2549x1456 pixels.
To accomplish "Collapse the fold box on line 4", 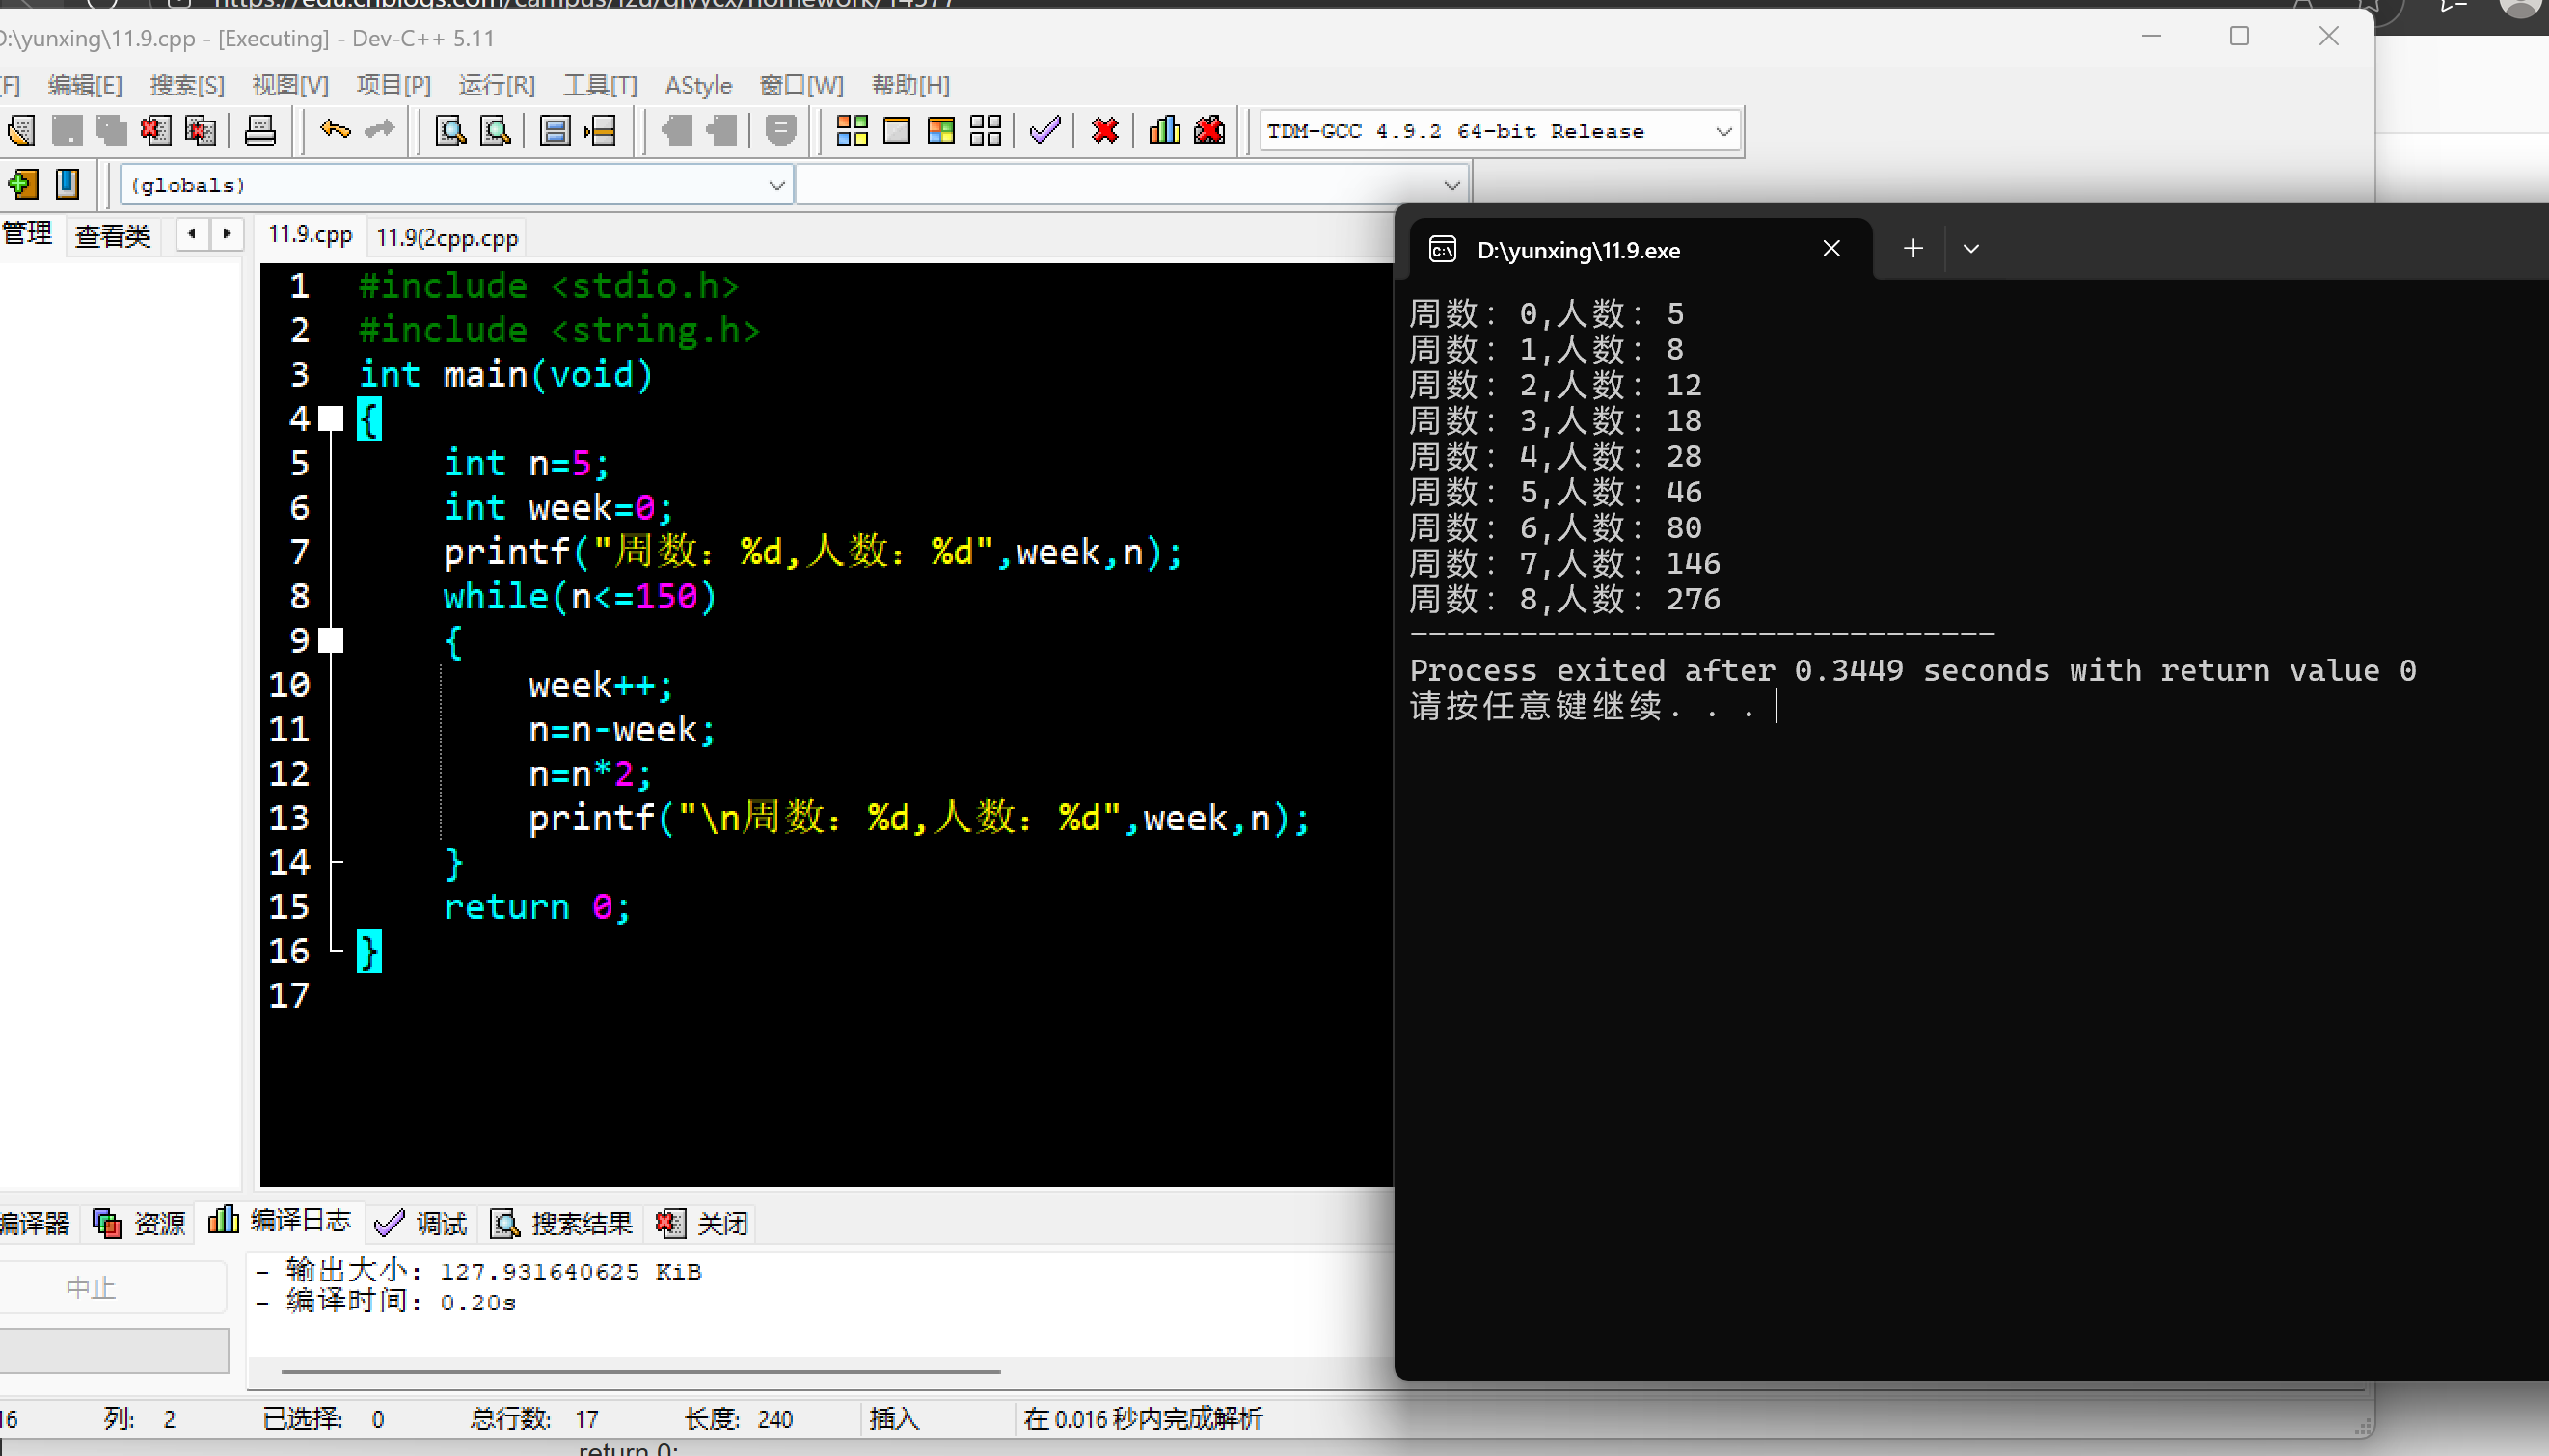I will click(331, 419).
